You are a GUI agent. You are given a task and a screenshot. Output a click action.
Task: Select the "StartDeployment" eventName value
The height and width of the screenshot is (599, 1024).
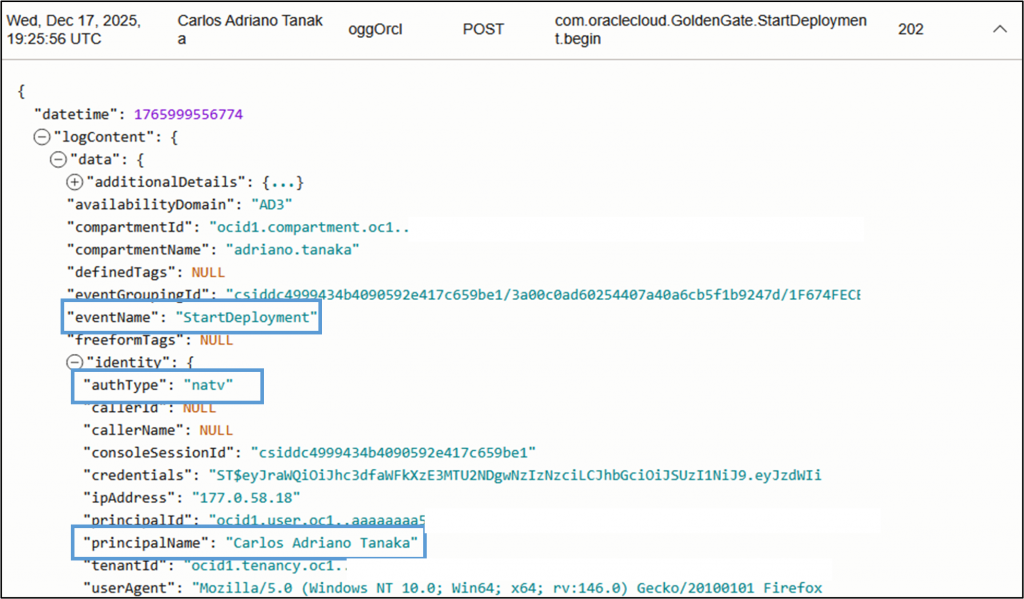pyautogui.click(x=246, y=318)
